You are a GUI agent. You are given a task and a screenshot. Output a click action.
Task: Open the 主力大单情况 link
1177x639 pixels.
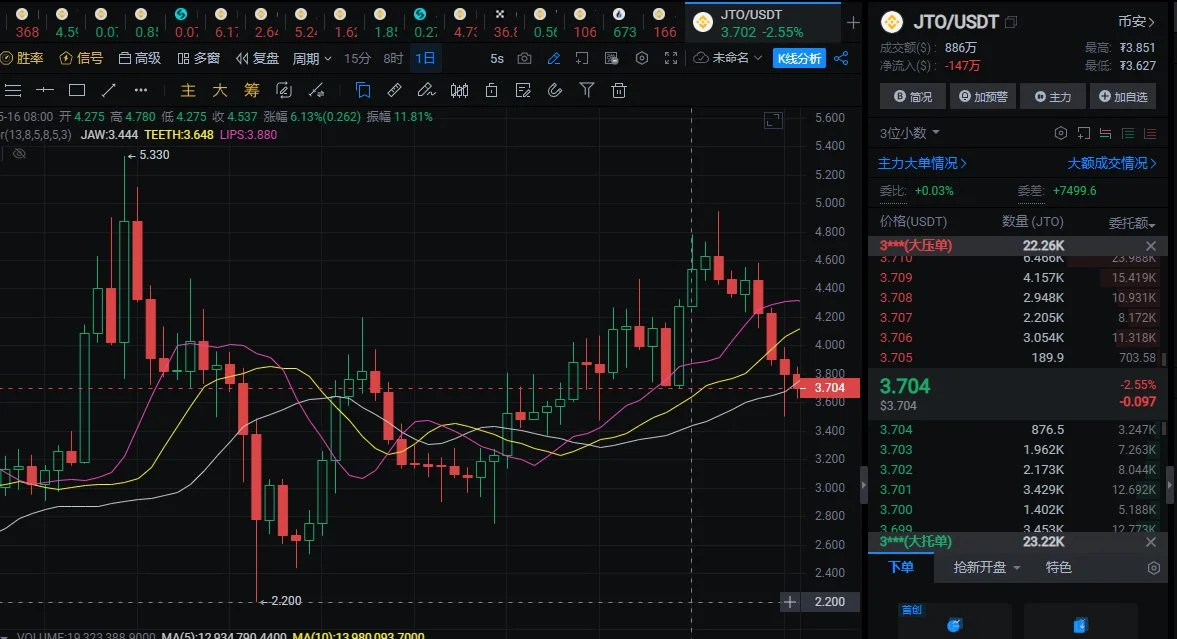click(x=922, y=163)
